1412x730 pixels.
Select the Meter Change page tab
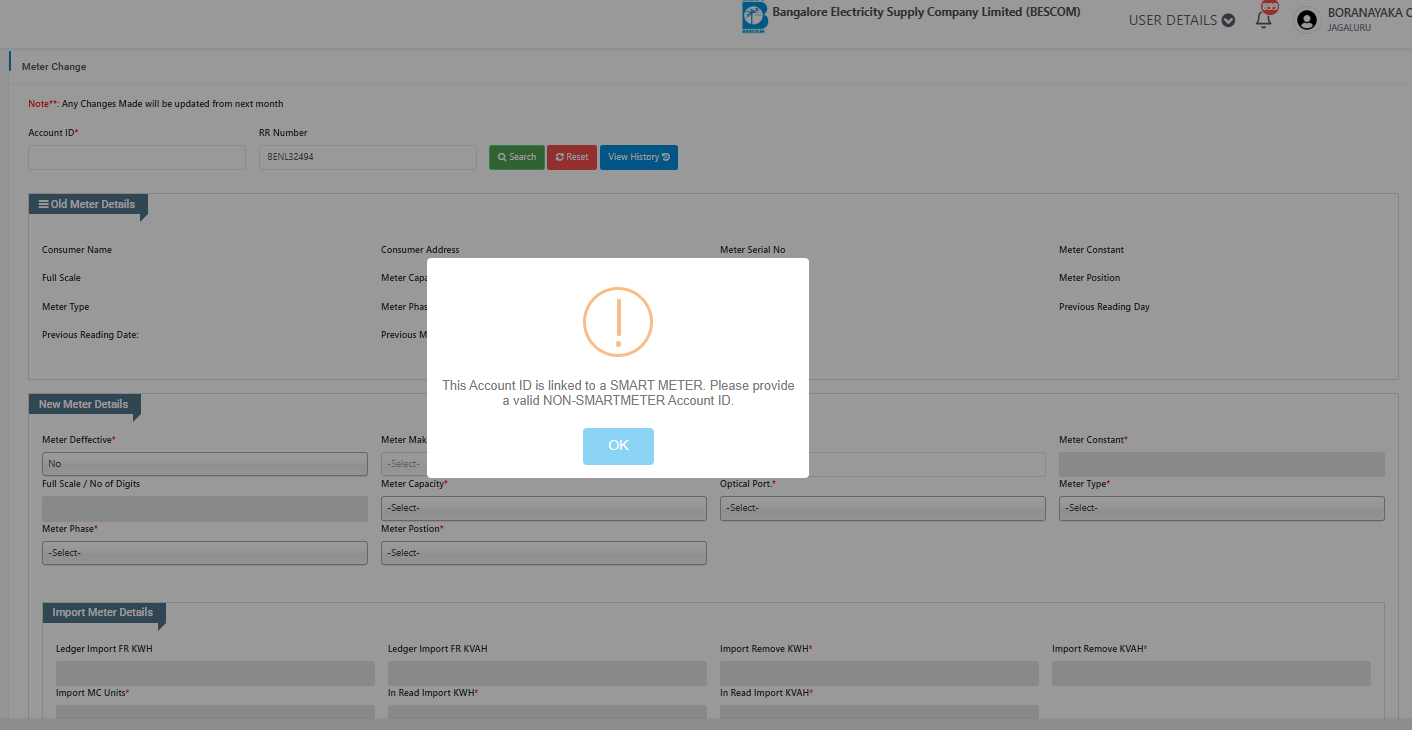(x=54, y=67)
